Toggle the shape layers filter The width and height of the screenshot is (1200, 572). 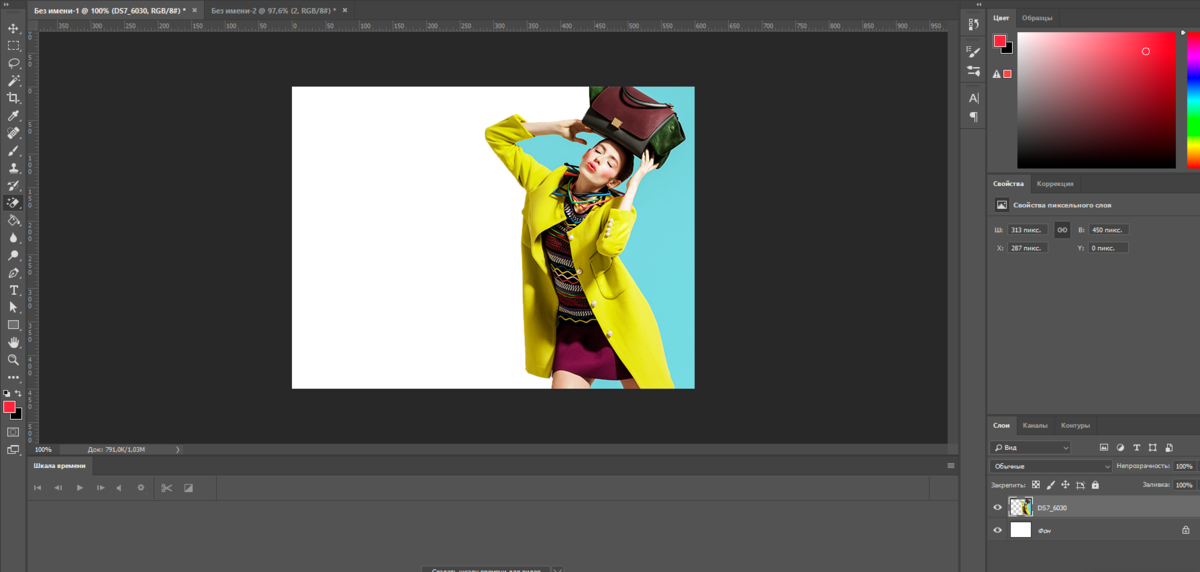coord(1153,448)
